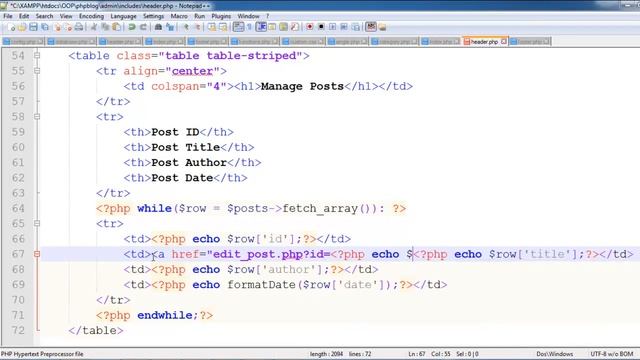Click the Zoom Out toolbar icon

(197, 27)
